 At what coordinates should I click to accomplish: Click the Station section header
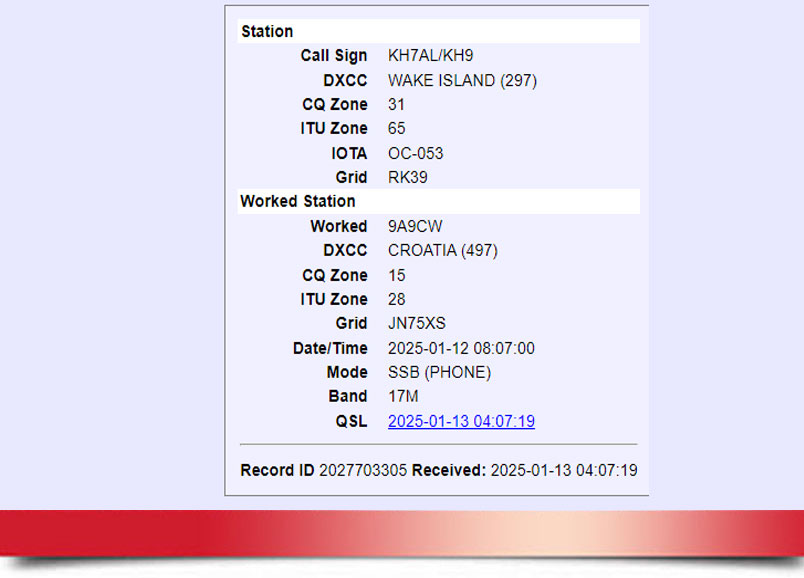coord(267,32)
